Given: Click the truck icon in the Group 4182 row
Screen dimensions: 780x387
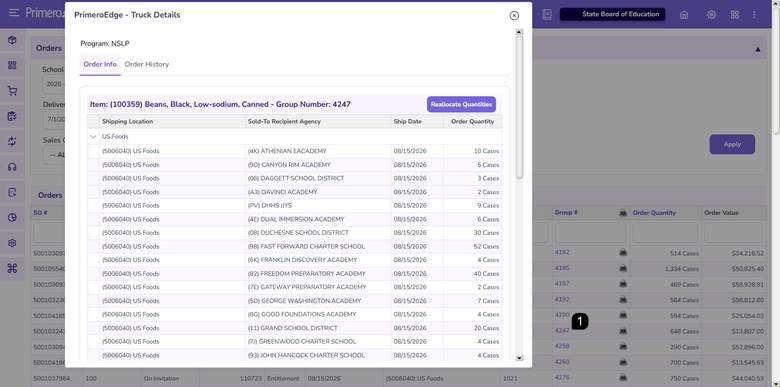Looking at the screenshot, I should [623, 253].
